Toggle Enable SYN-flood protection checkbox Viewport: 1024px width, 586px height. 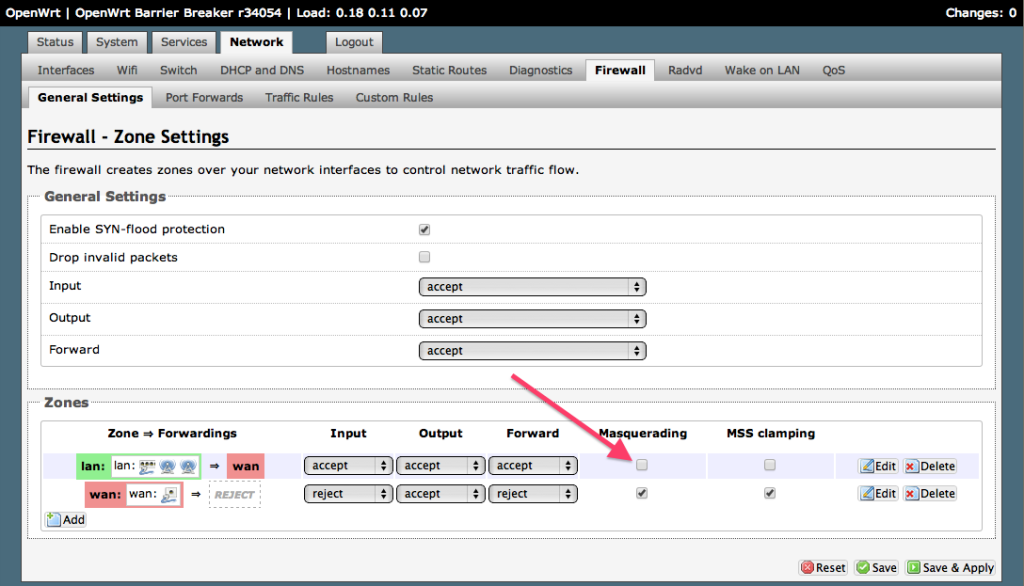424,229
